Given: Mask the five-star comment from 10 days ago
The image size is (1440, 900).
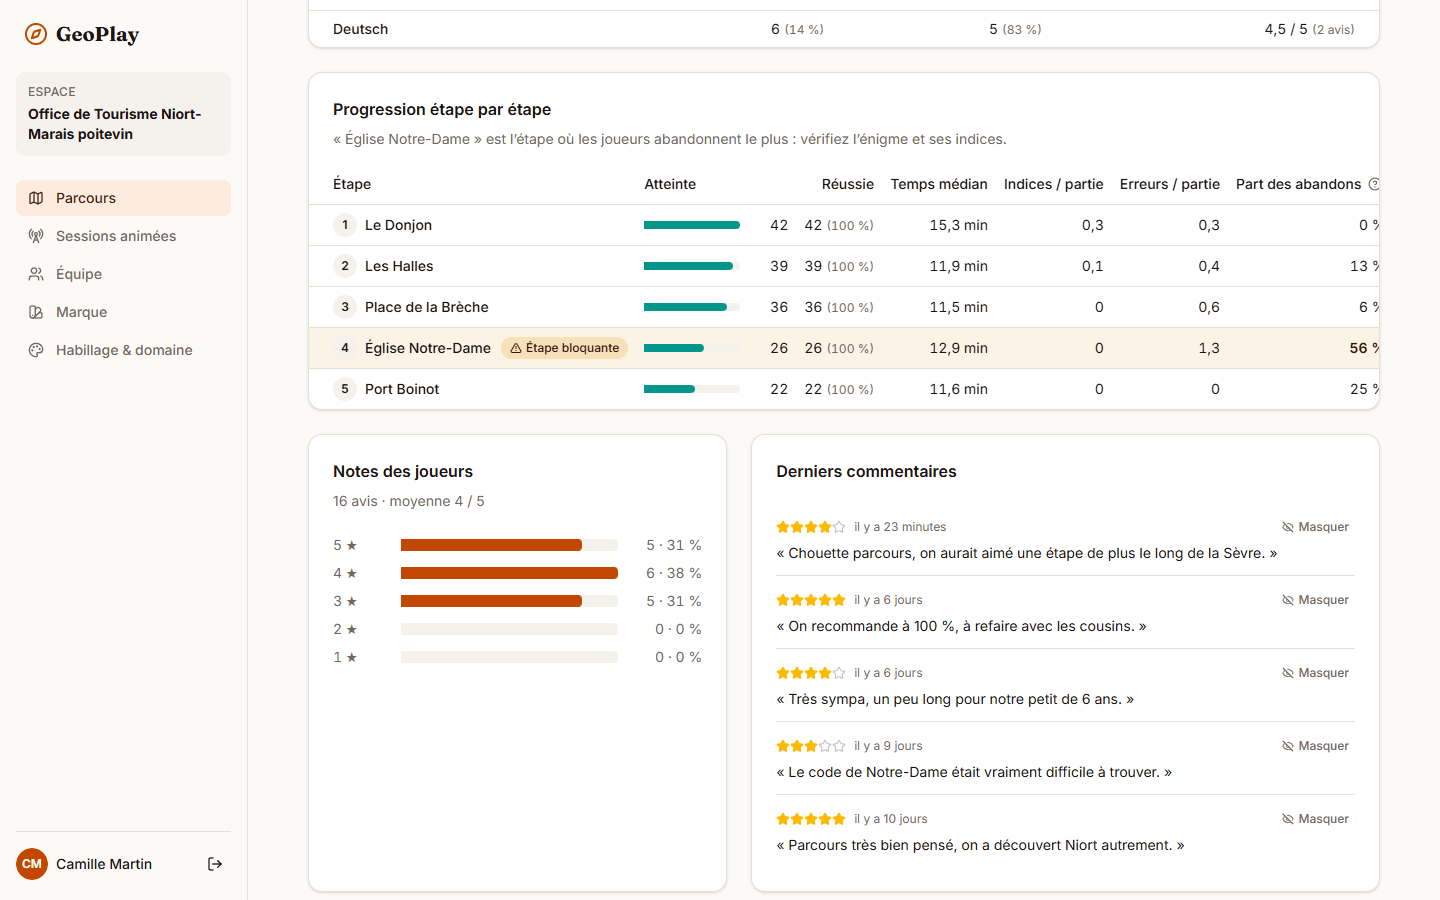Looking at the screenshot, I should [1315, 819].
